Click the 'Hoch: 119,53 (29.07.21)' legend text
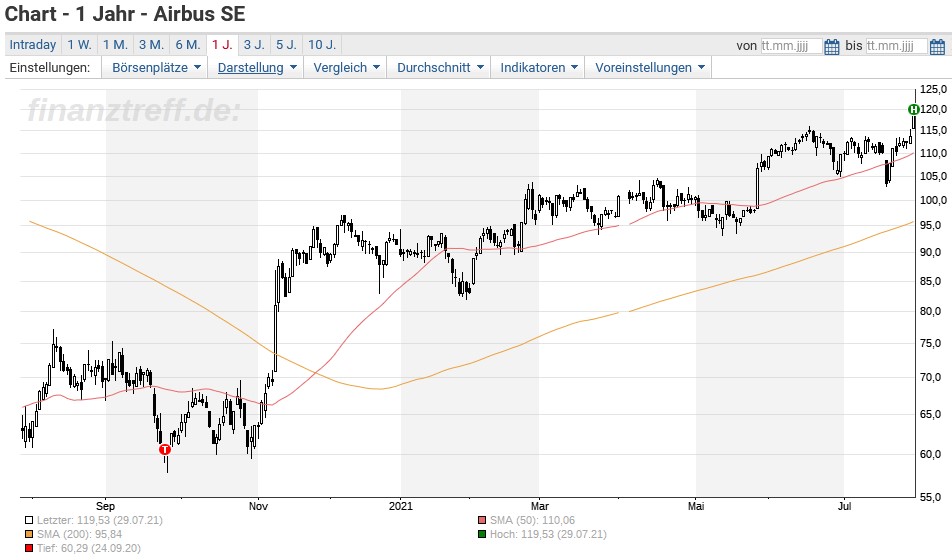The image size is (952, 560). (x=548, y=534)
